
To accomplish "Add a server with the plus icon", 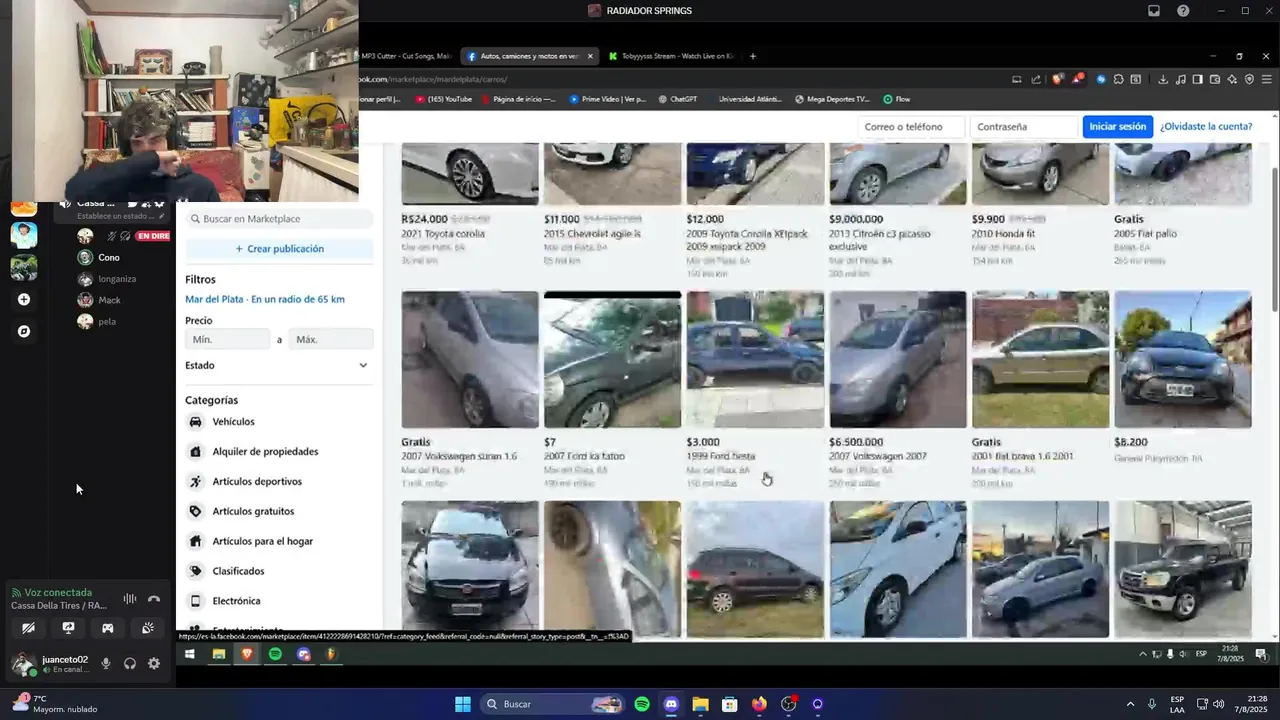I will click(24, 299).
